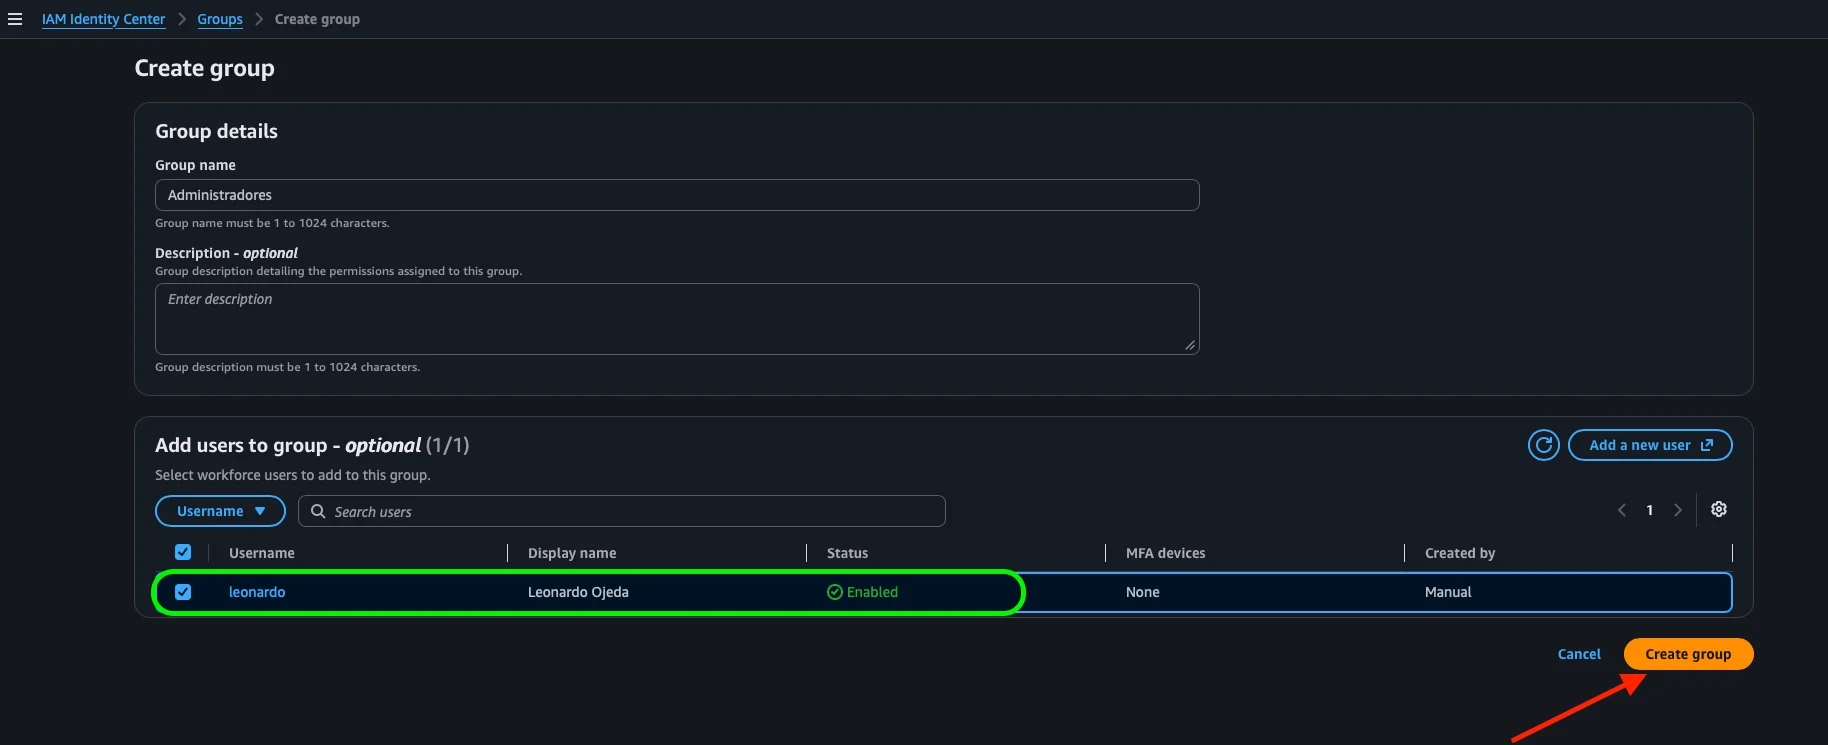1828x745 pixels.
Task: Open the leonardo user link
Action: [257, 592]
